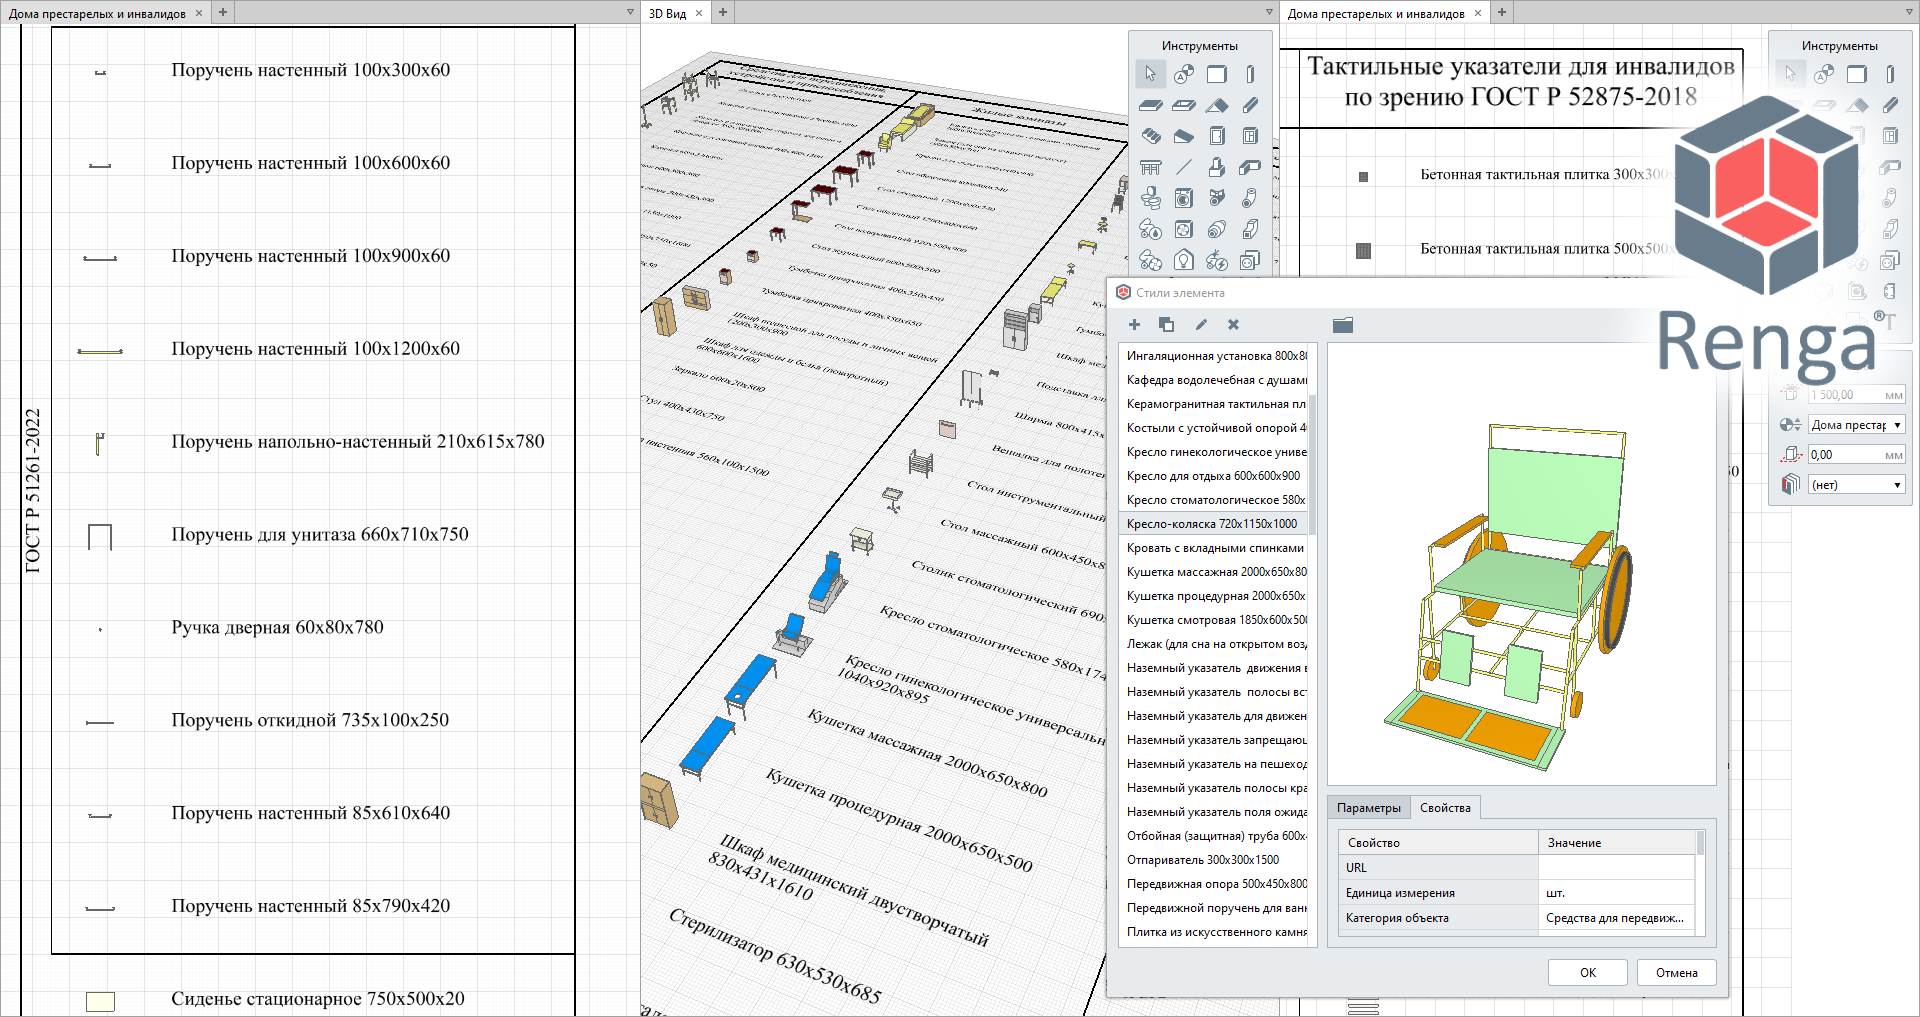Choose the Axis tool in the 3D view's Tools panel
The image size is (1920, 1017).
click(x=1184, y=74)
